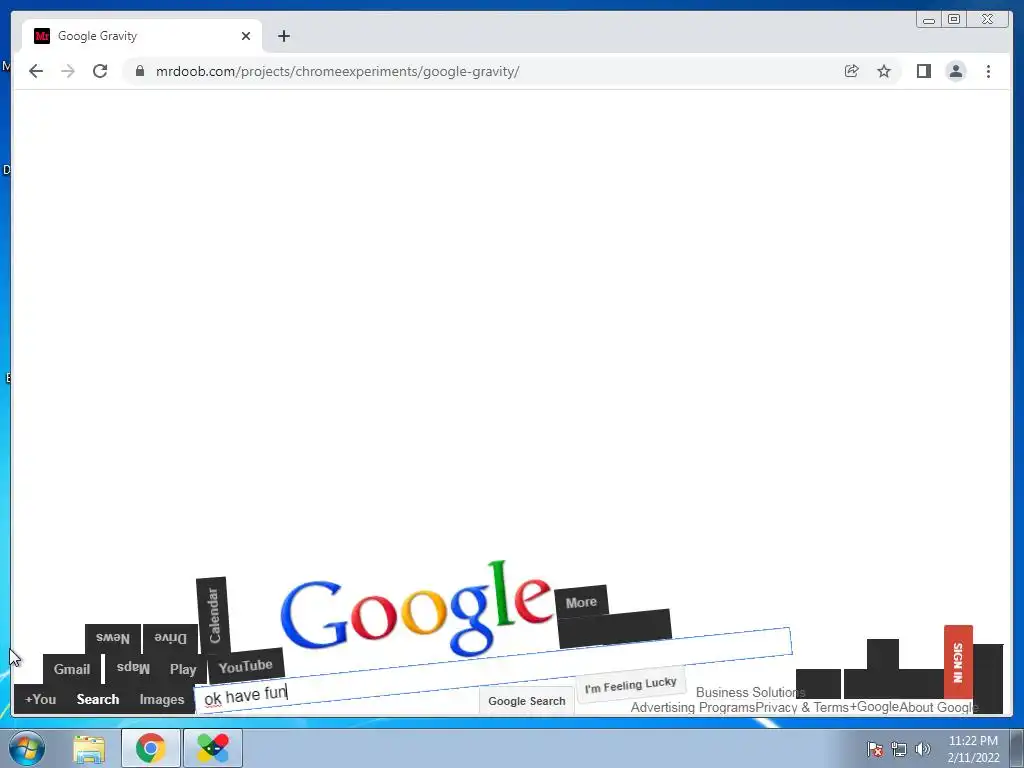1024x768 pixels.
Task: Click the fallen More menu item
Action: pos(581,601)
